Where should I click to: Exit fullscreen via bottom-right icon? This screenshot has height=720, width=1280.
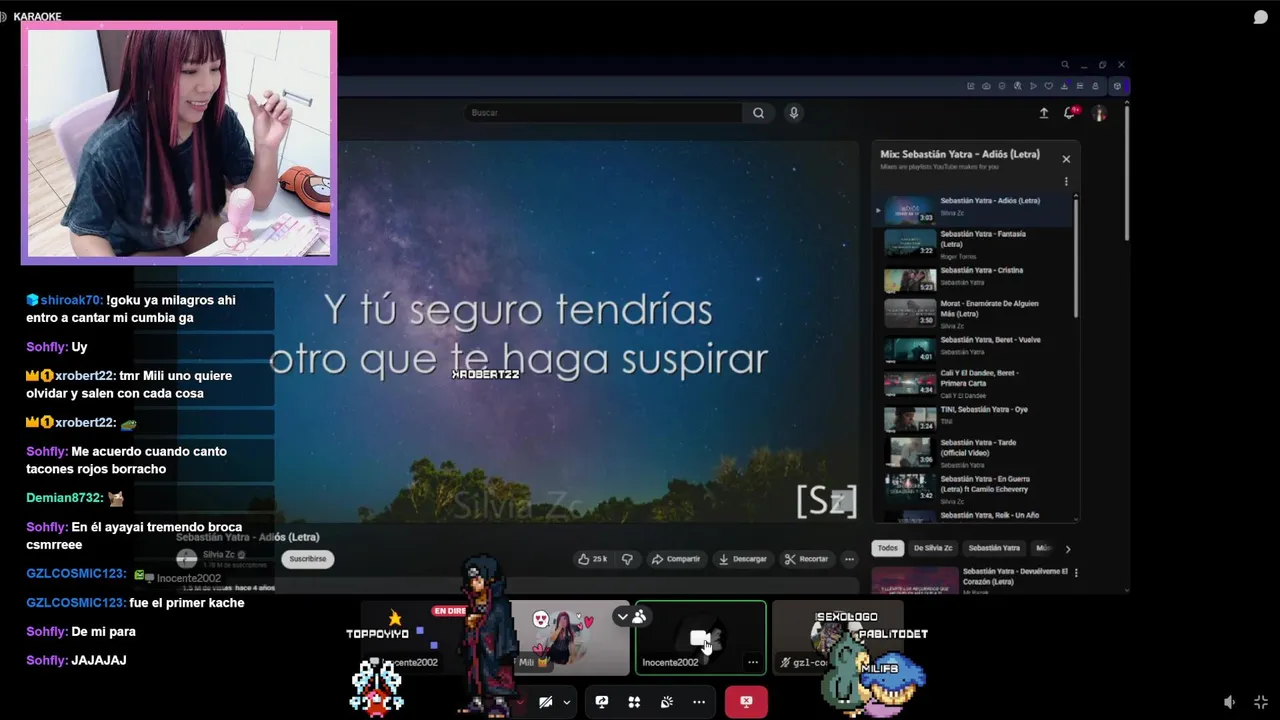1261,702
